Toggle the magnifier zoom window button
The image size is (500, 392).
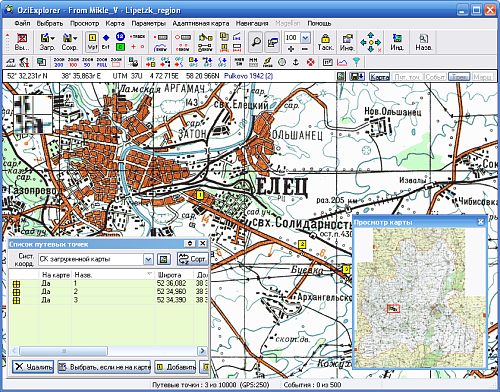(256, 42)
